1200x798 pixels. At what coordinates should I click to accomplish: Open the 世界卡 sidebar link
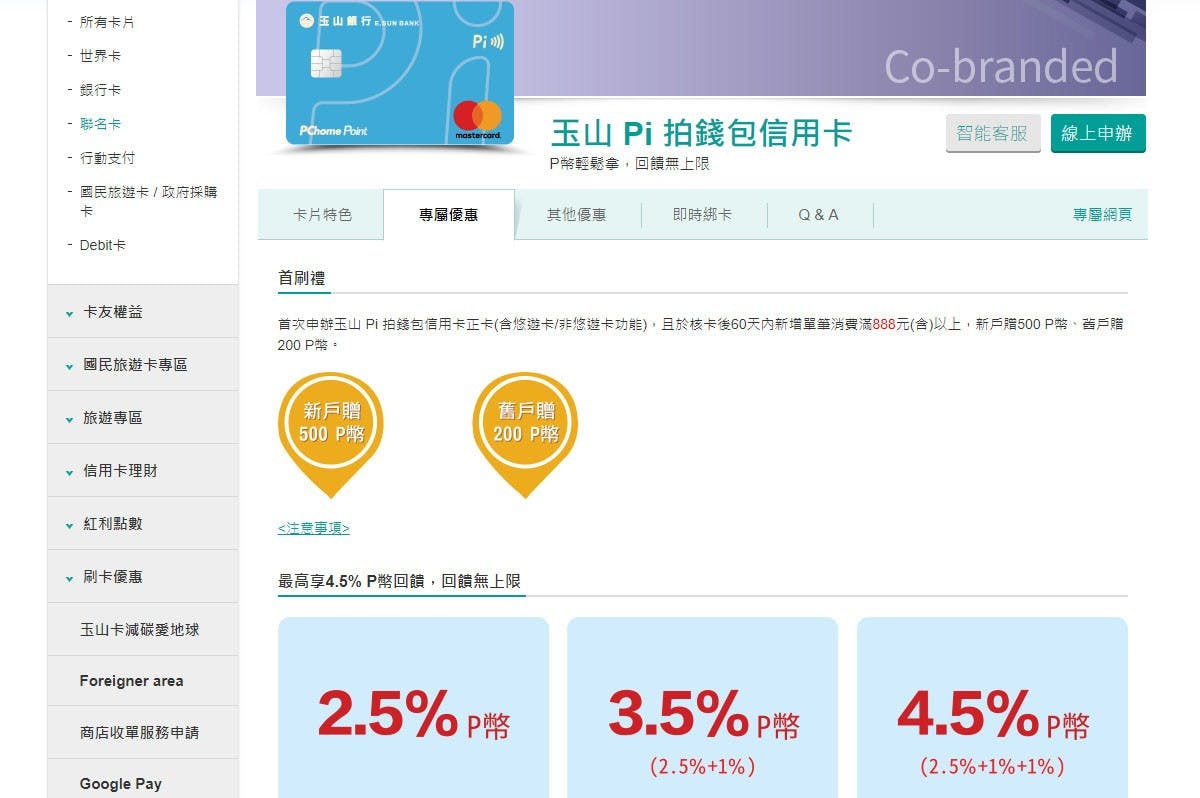point(100,56)
